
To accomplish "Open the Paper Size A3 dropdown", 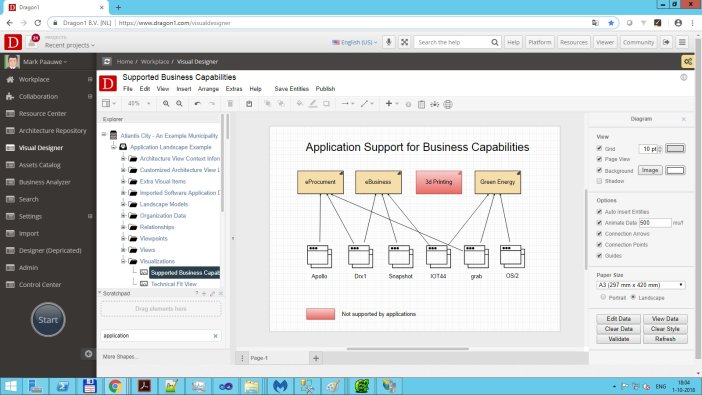I will 641,285.
